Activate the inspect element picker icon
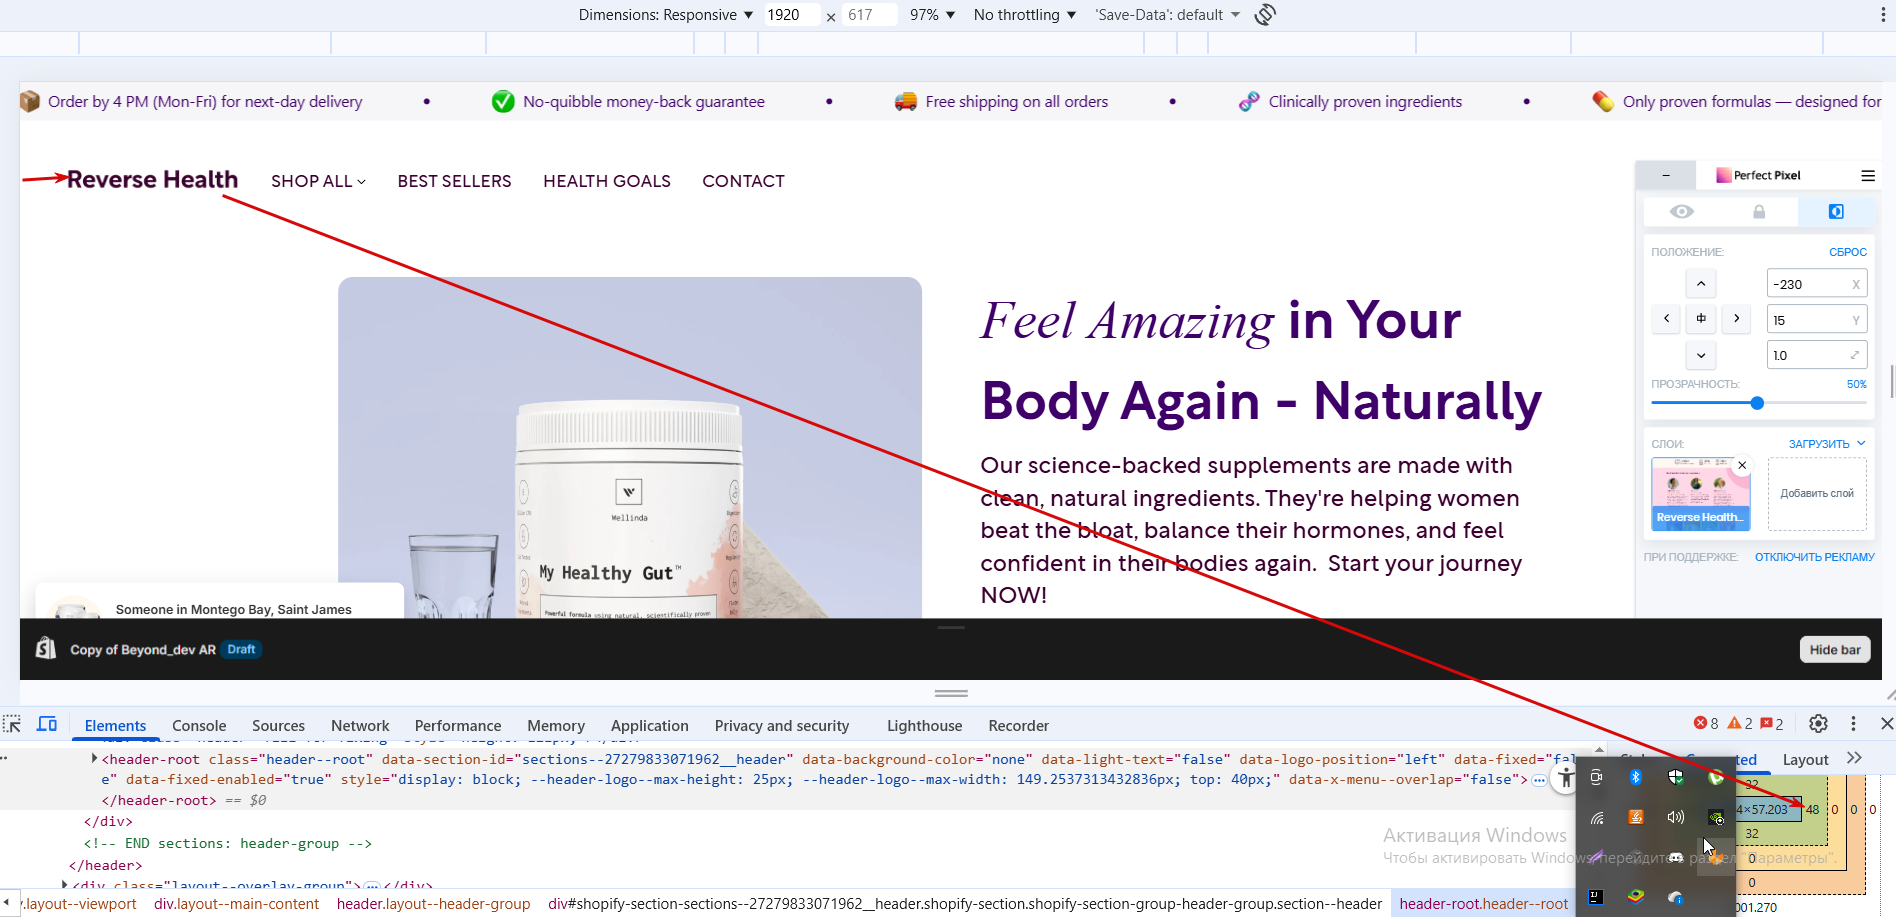This screenshot has width=1896, height=917. pyautogui.click(x=12, y=725)
